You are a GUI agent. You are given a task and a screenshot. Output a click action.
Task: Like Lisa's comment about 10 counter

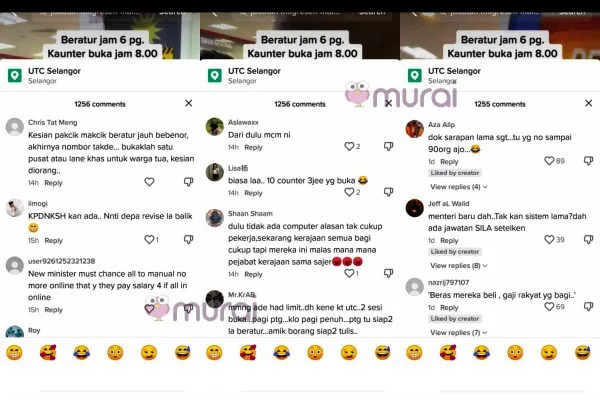click(349, 192)
